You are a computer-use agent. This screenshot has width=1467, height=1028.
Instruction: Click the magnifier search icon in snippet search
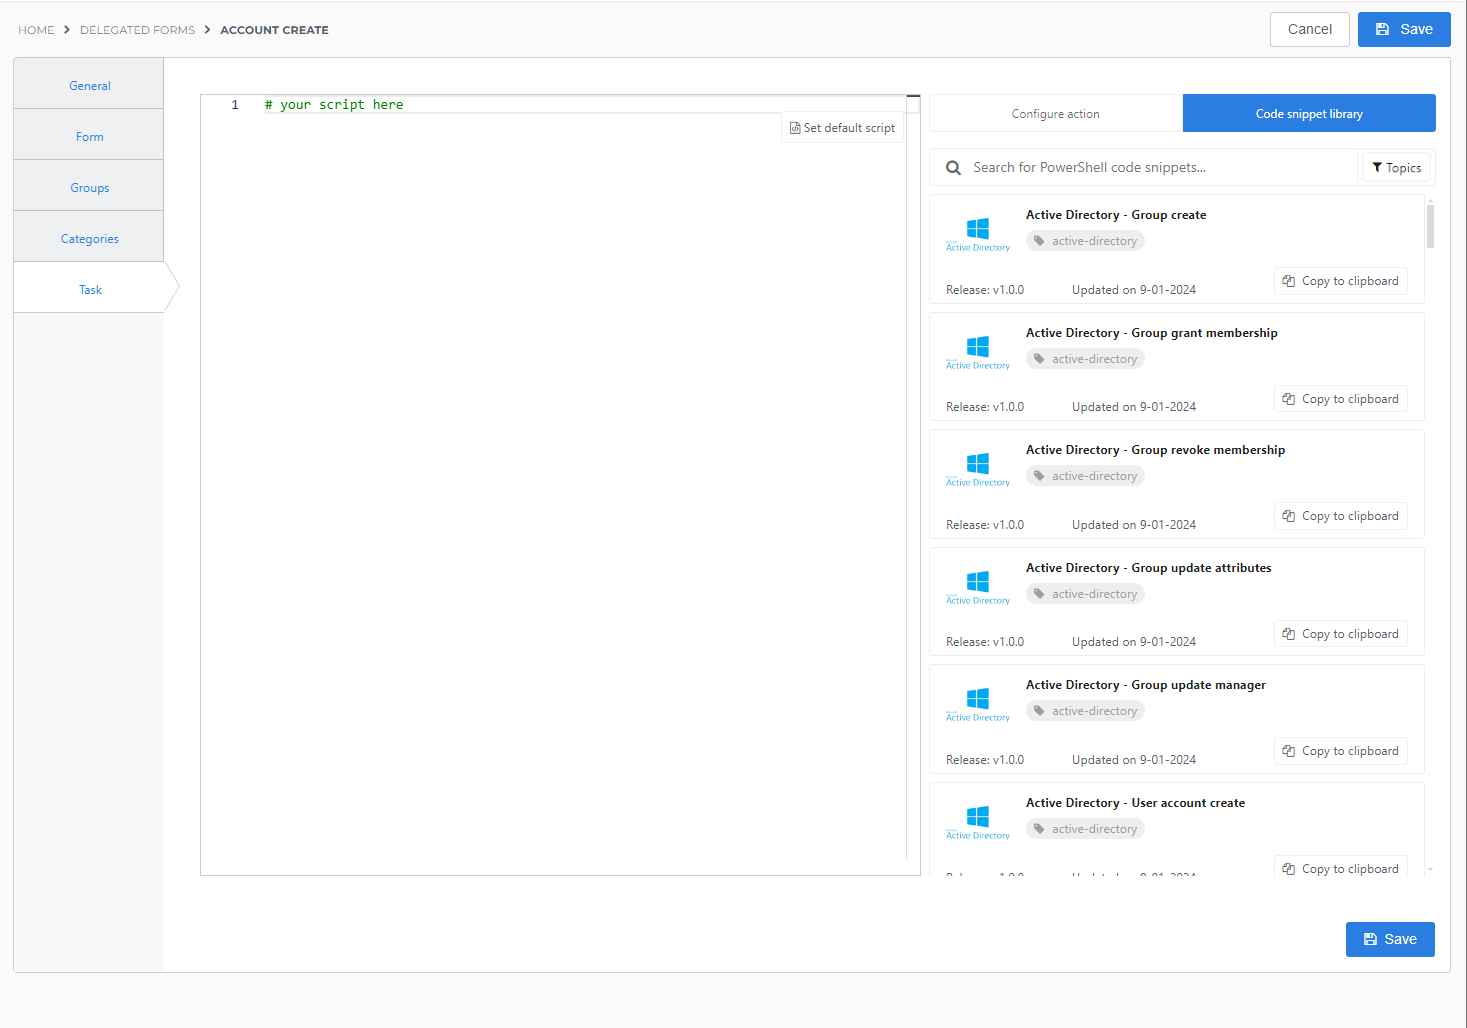pos(954,168)
